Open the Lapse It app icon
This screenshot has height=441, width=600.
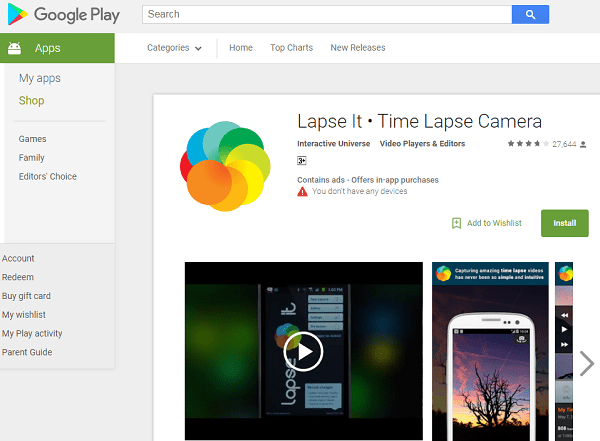click(x=225, y=166)
